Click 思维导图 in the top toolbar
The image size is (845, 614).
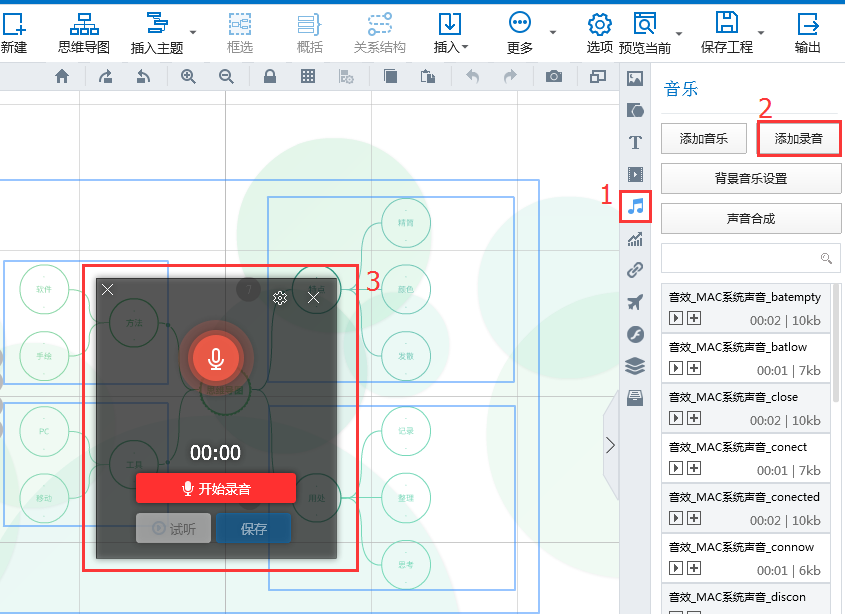(x=84, y=32)
